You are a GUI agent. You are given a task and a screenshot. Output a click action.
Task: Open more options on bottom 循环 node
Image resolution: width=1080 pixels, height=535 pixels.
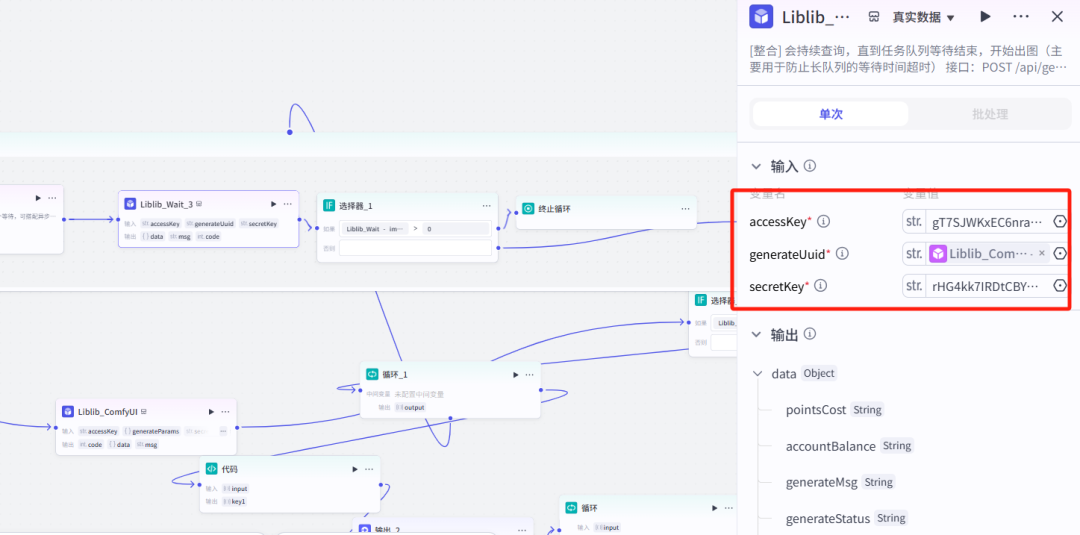click(x=728, y=507)
